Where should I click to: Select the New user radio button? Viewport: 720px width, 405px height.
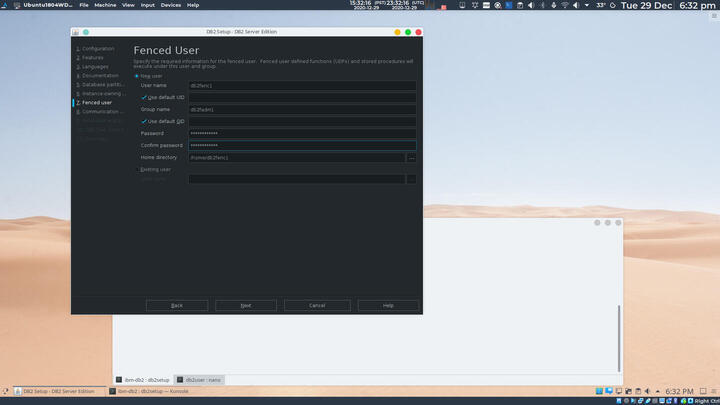(136, 76)
